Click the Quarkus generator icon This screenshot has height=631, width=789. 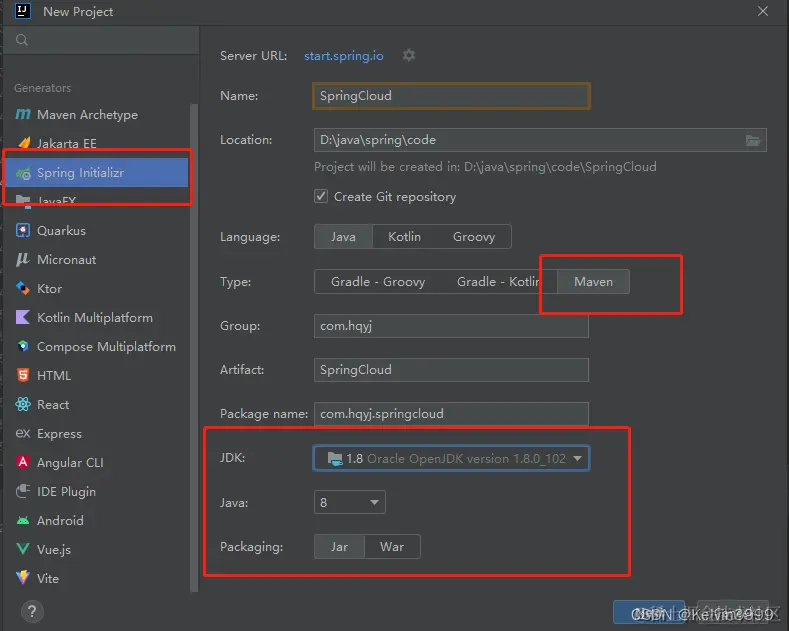point(23,230)
